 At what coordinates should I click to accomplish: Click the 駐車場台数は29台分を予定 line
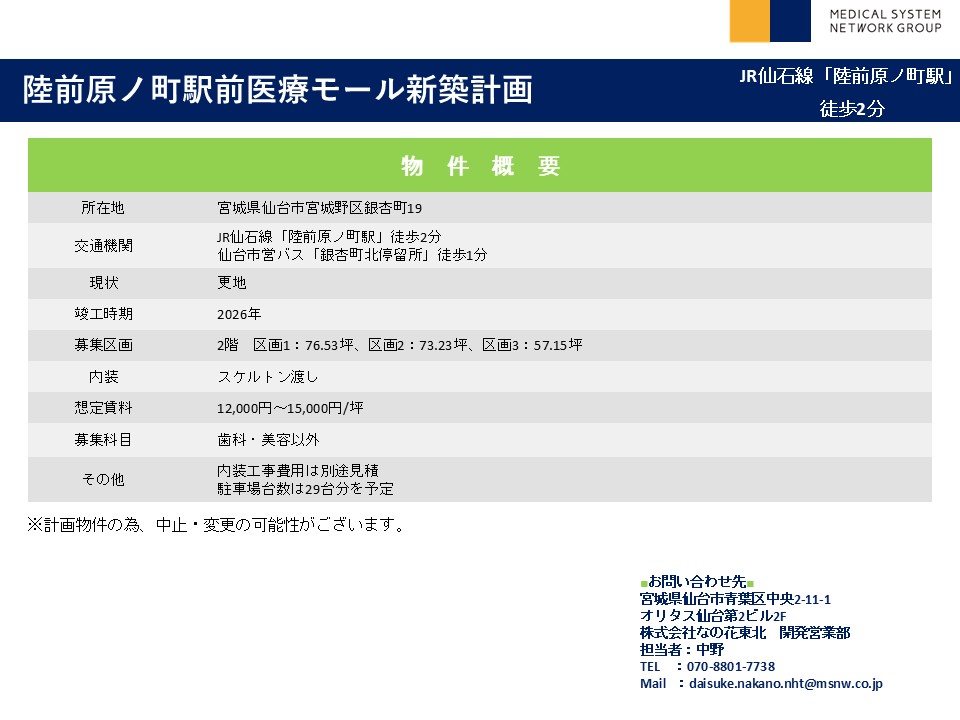(x=305, y=489)
